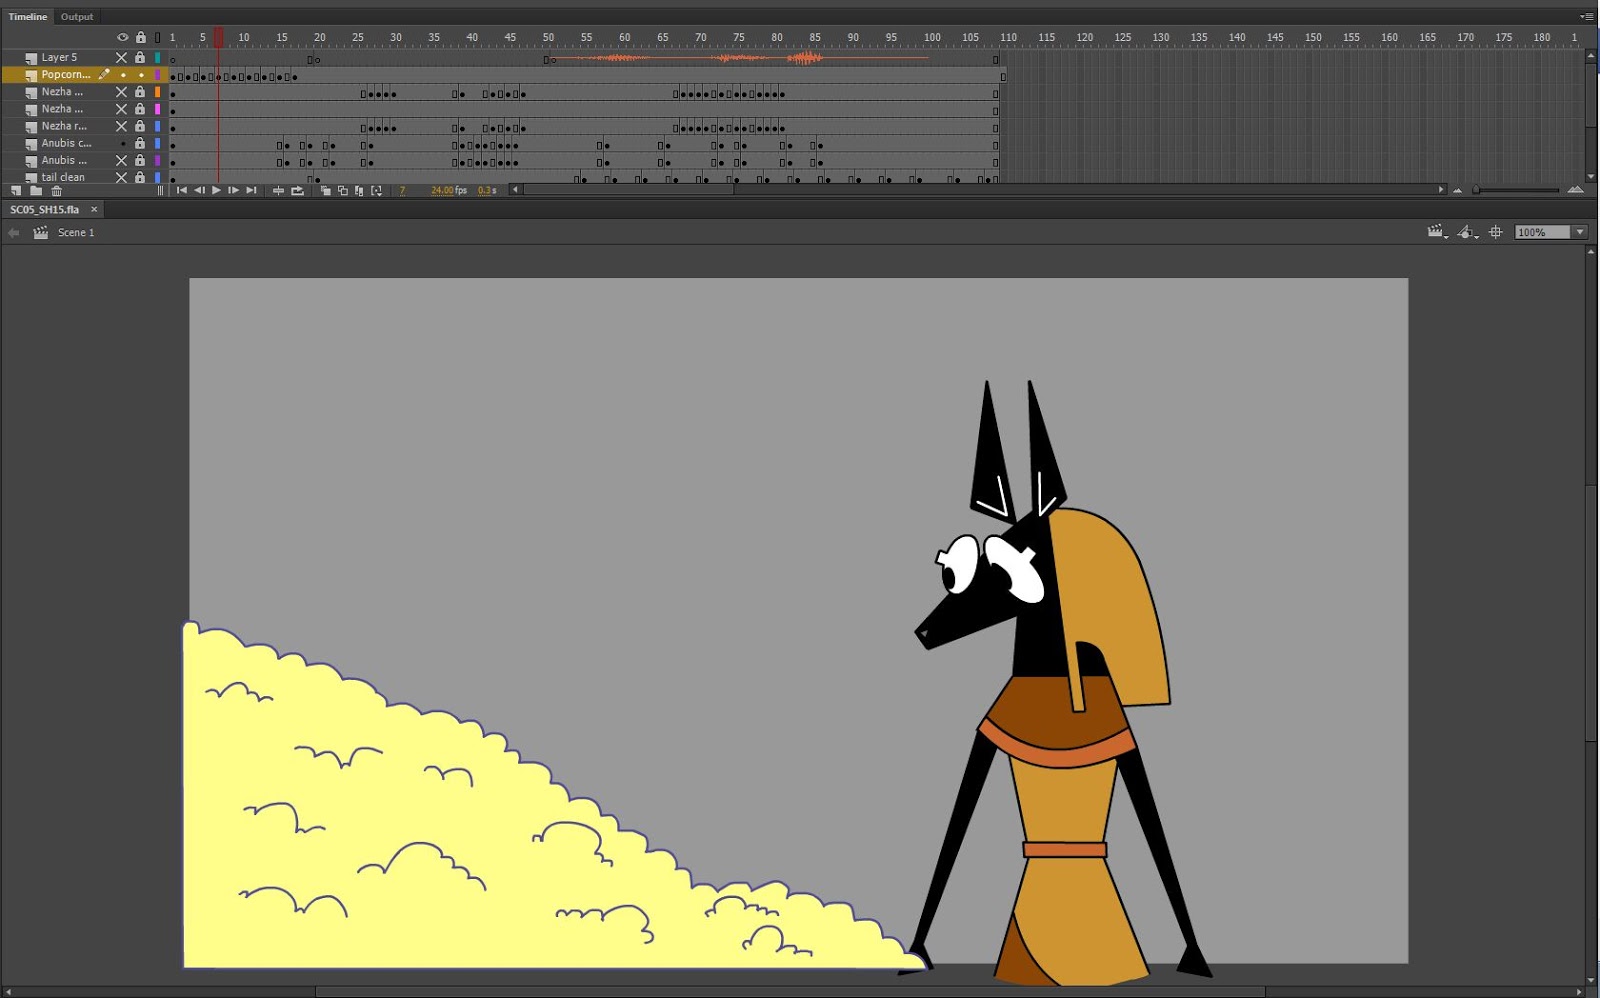The height and width of the screenshot is (998, 1600).
Task: Select the Layer 5 layer
Action: click(59, 58)
